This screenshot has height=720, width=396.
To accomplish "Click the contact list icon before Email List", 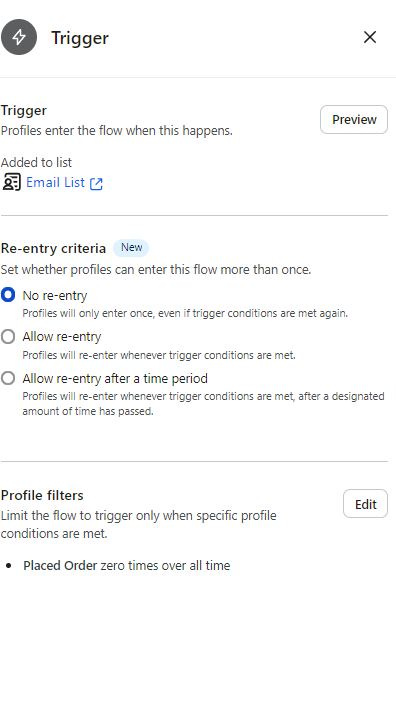I will click(11, 182).
